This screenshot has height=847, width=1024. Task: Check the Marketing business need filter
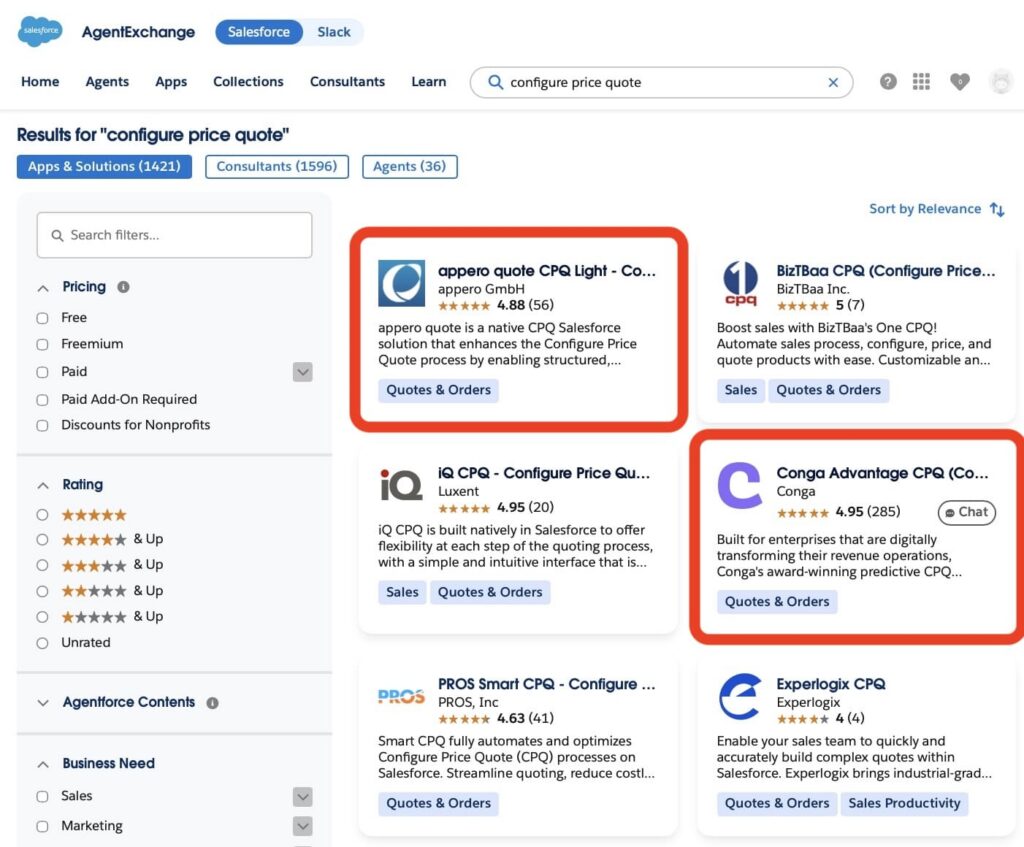point(42,827)
